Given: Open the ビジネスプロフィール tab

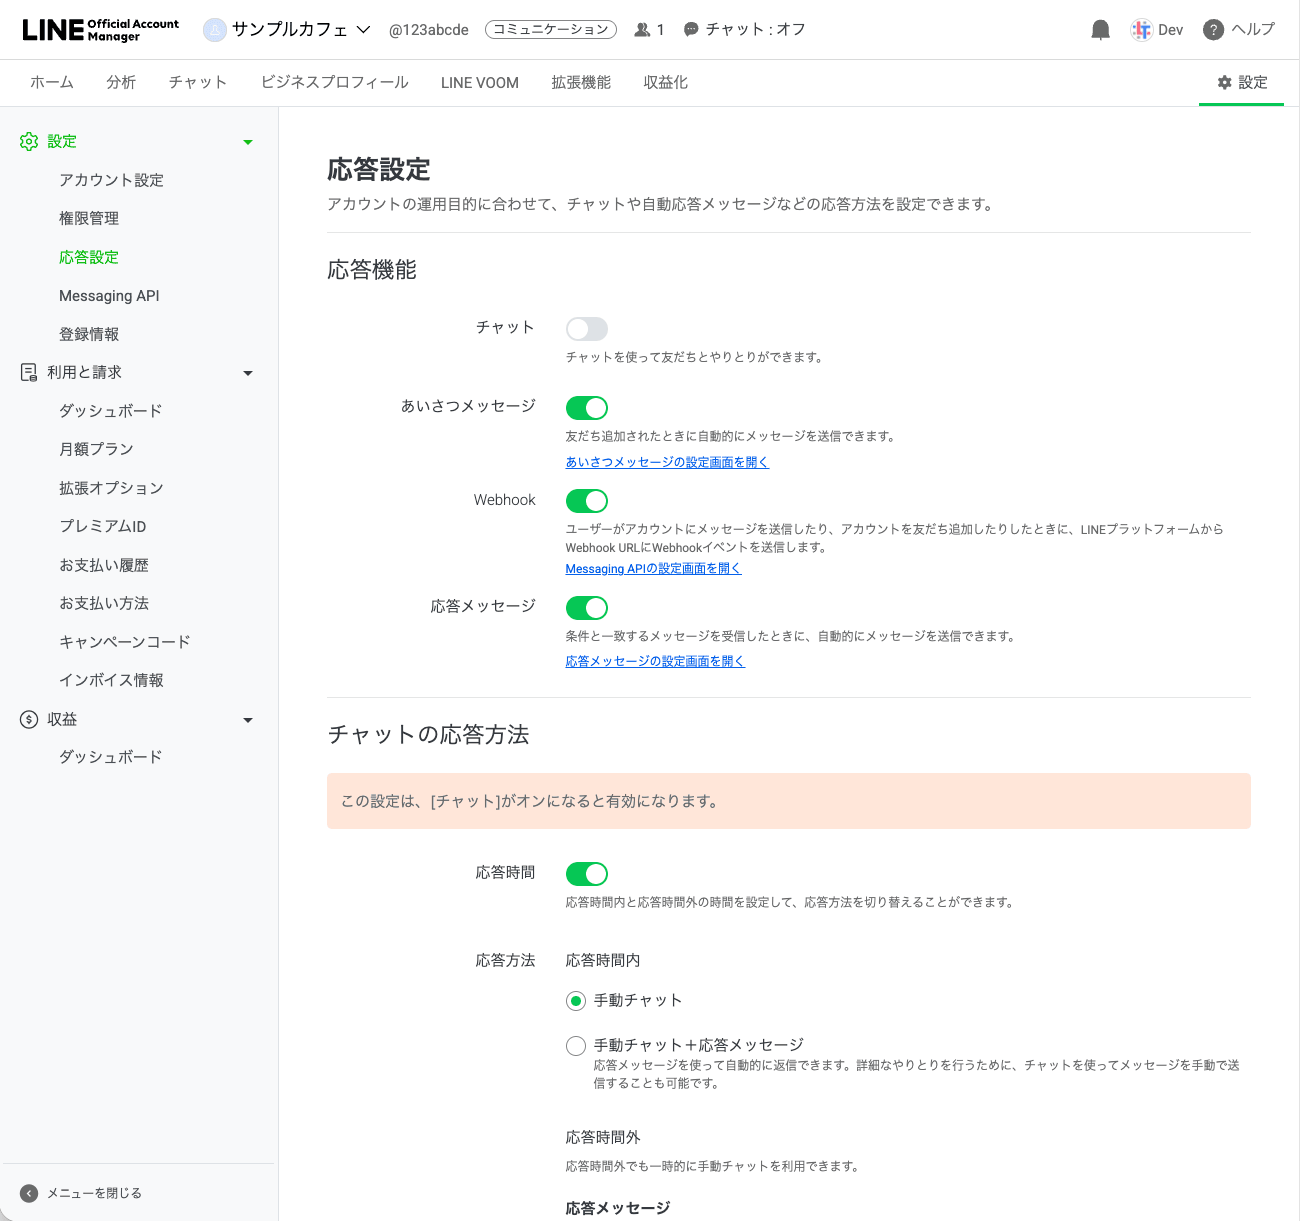Looking at the screenshot, I should 335,82.
